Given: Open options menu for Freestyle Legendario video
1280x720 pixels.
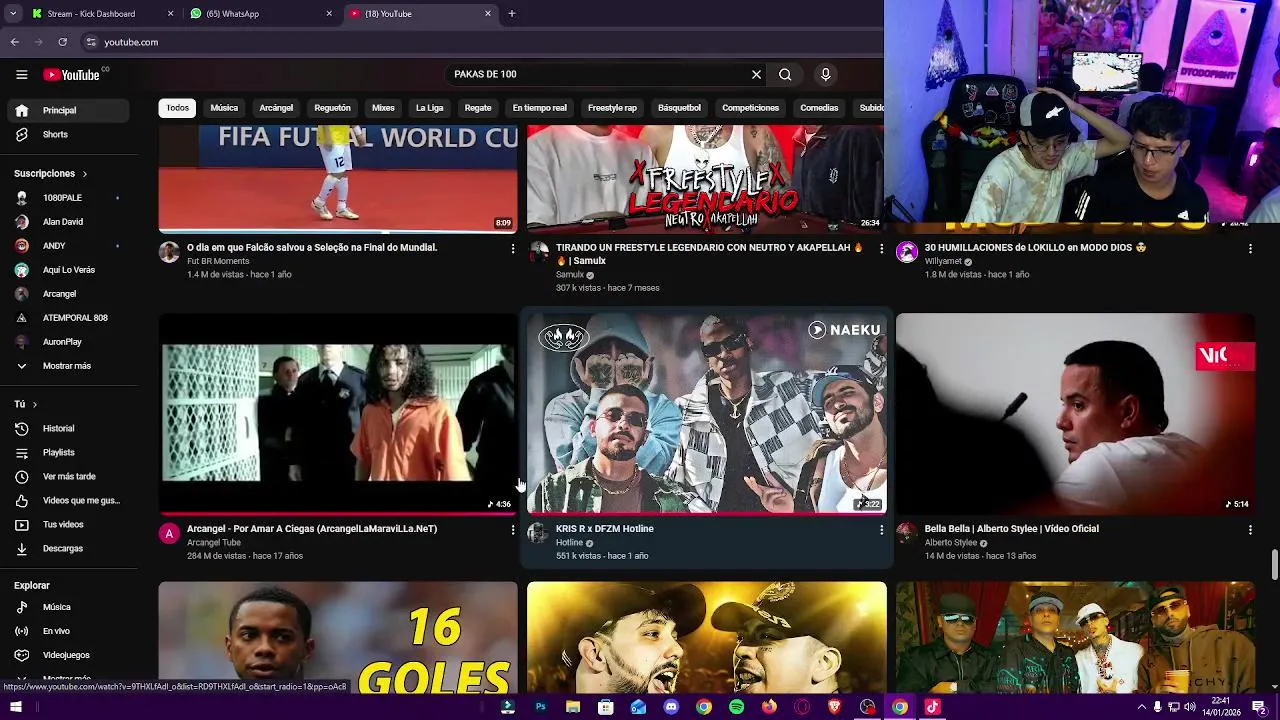Looking at the screenshot, I should [881, 248].
